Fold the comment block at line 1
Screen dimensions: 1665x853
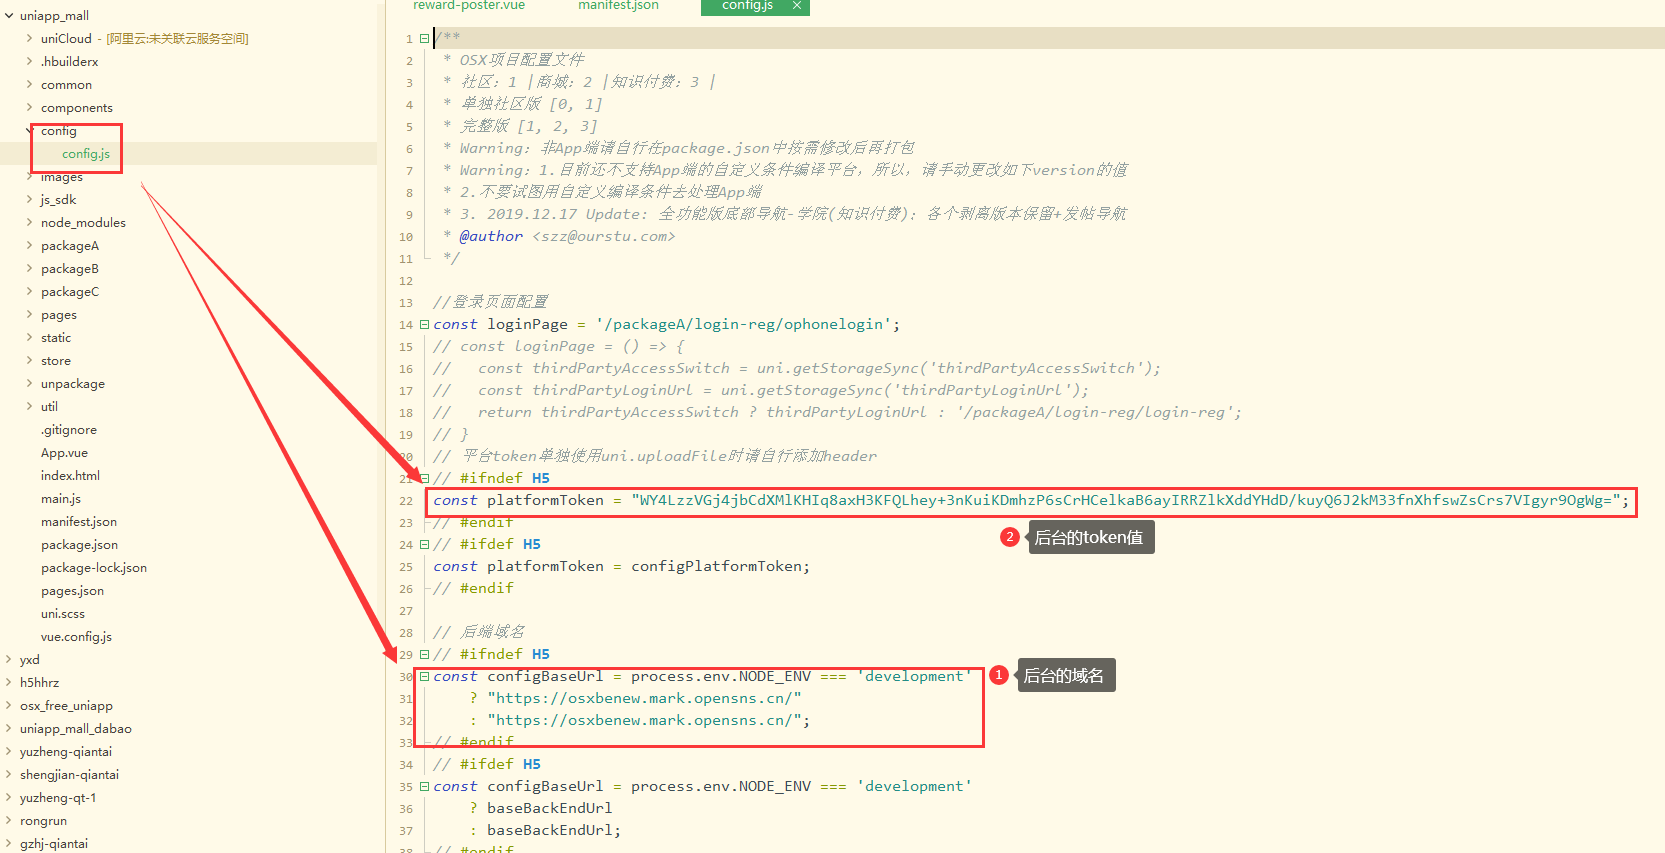point(425,39)
